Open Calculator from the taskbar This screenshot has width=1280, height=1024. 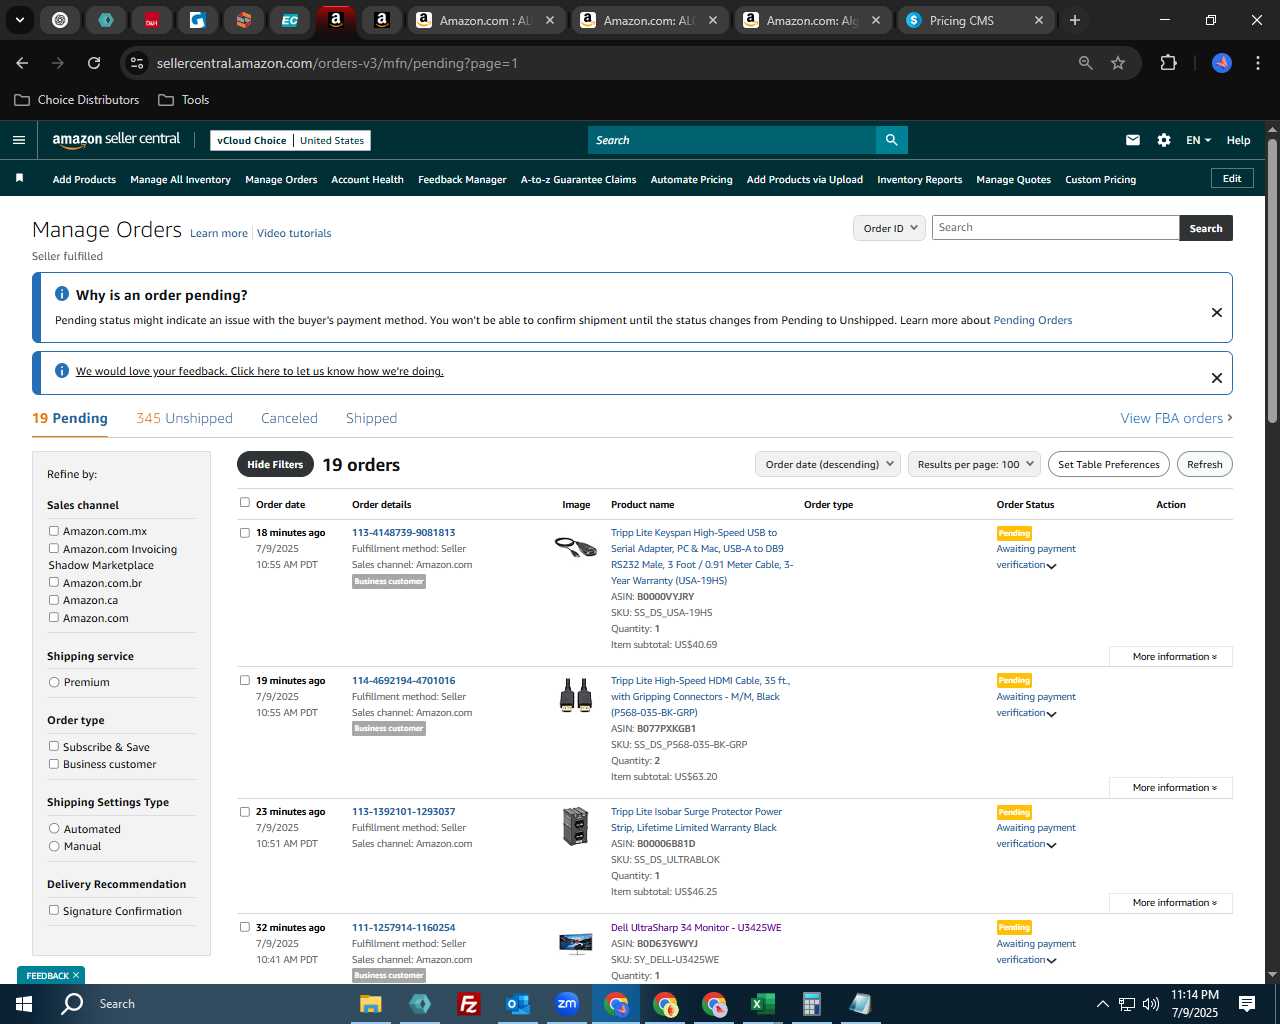(811, 1004)
